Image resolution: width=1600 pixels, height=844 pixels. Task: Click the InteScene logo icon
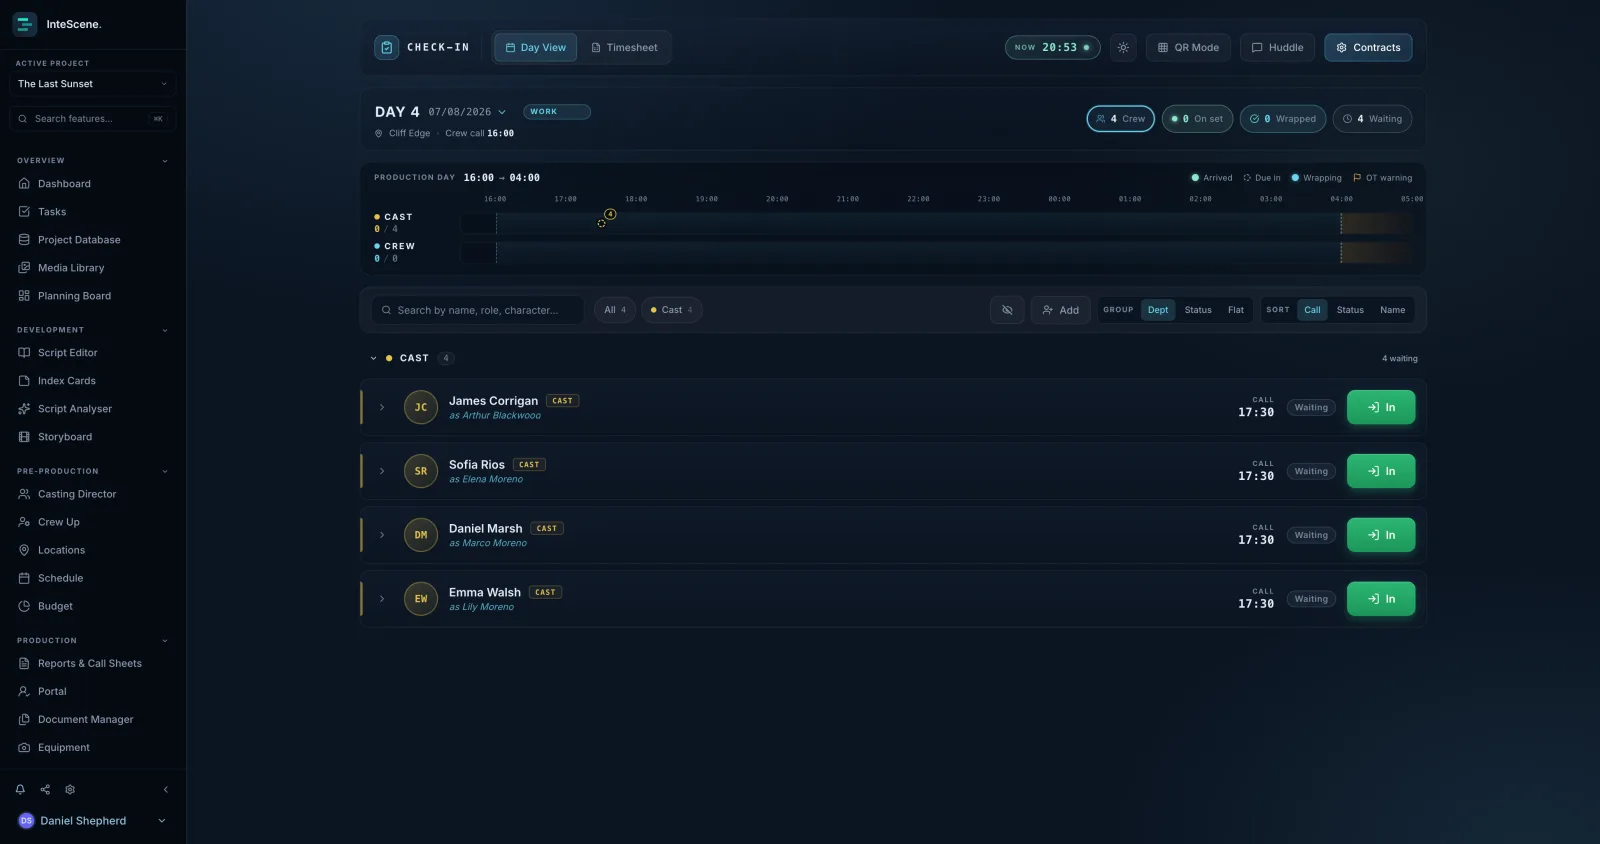click(24, 24)
